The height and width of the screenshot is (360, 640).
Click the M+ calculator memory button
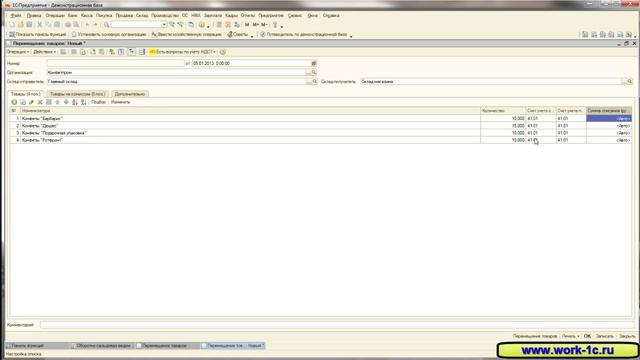[256, 25]
